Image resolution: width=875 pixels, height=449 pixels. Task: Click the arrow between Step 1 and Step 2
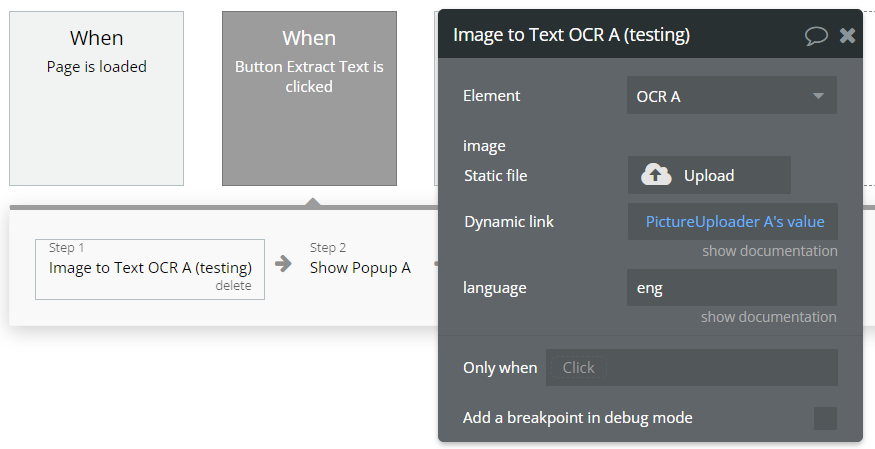[x=284, y=264]
